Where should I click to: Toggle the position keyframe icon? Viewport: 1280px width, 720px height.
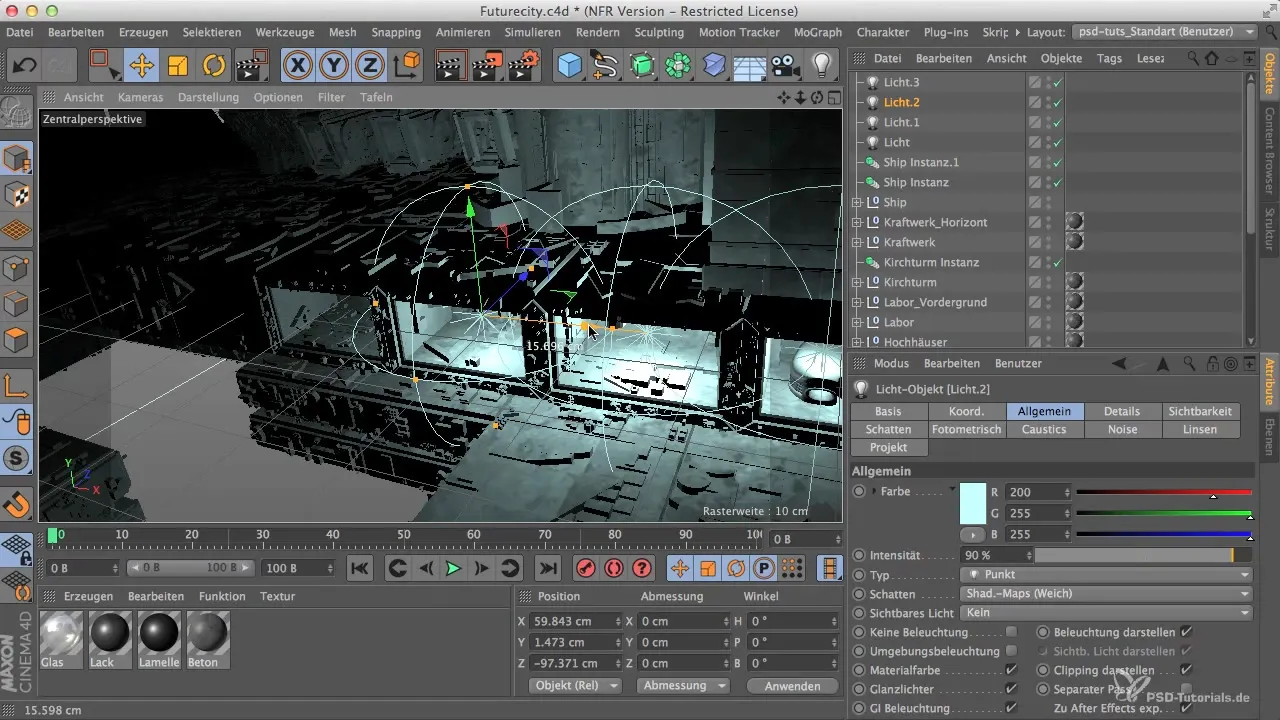(x=680, y=568)
